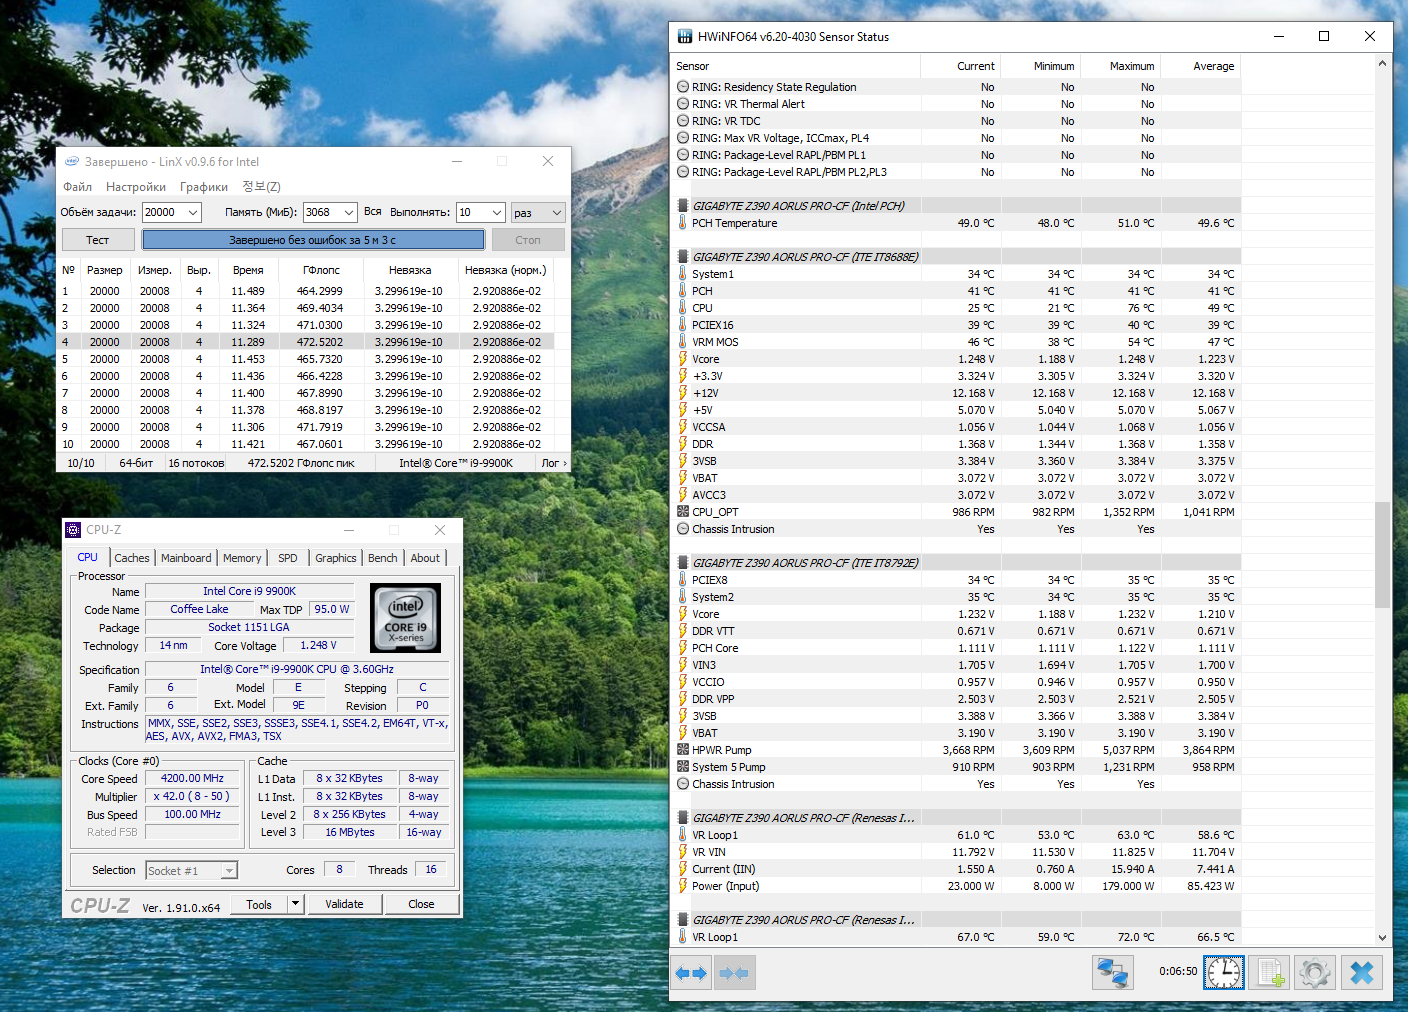Switch to the About tab in CPU-Z
Image resolution: width=1408 pixels, height=1012 pixels.
click(x=425, y=558)
